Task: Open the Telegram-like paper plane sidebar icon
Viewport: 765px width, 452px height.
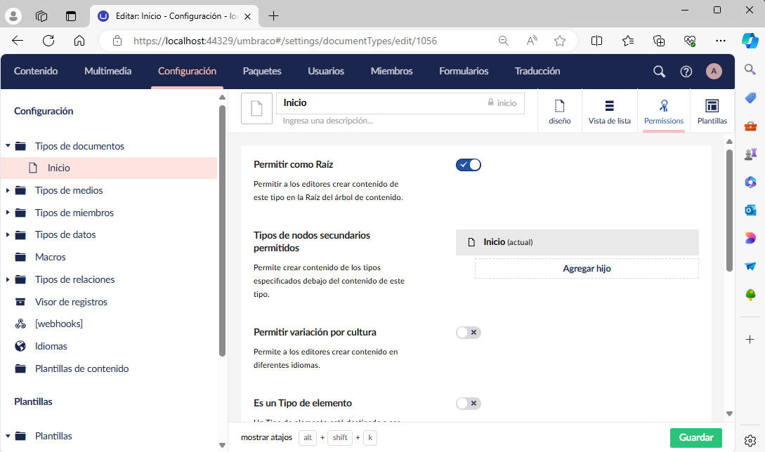Action: 750,266
